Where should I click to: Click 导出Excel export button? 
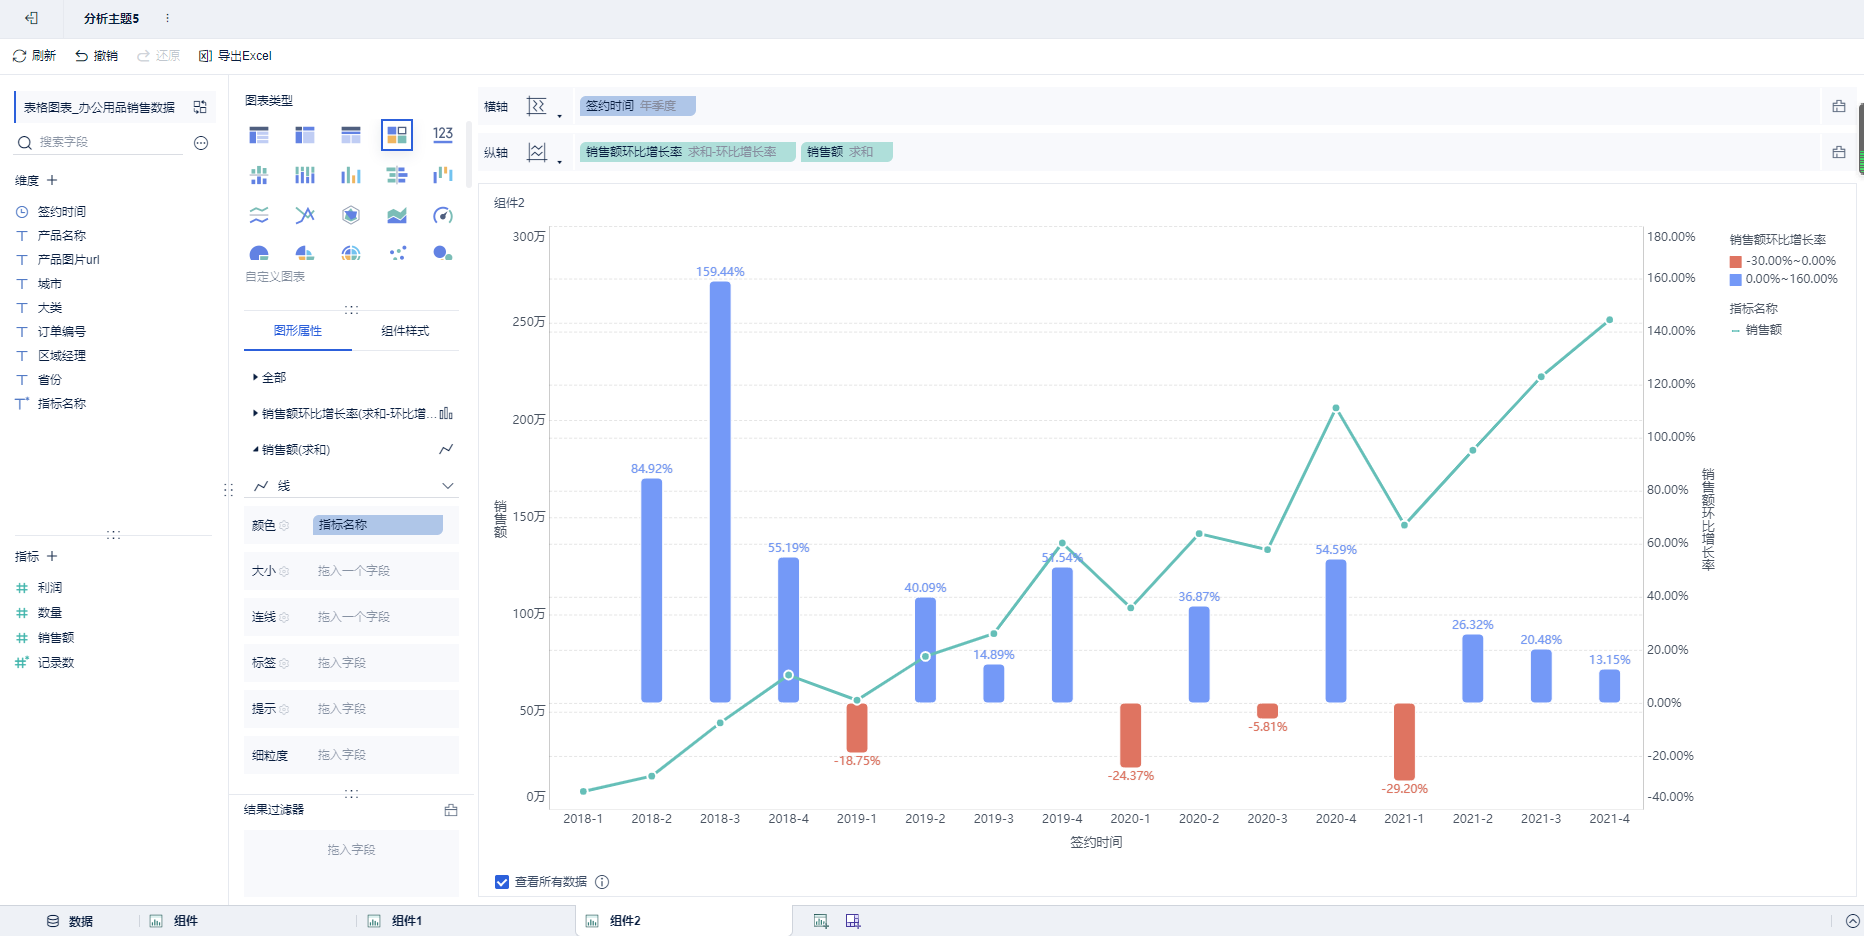[x=235, y=56]
